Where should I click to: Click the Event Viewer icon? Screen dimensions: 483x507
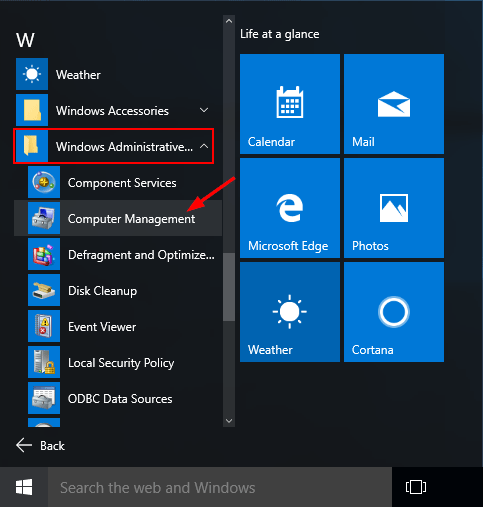coord(44,326)
